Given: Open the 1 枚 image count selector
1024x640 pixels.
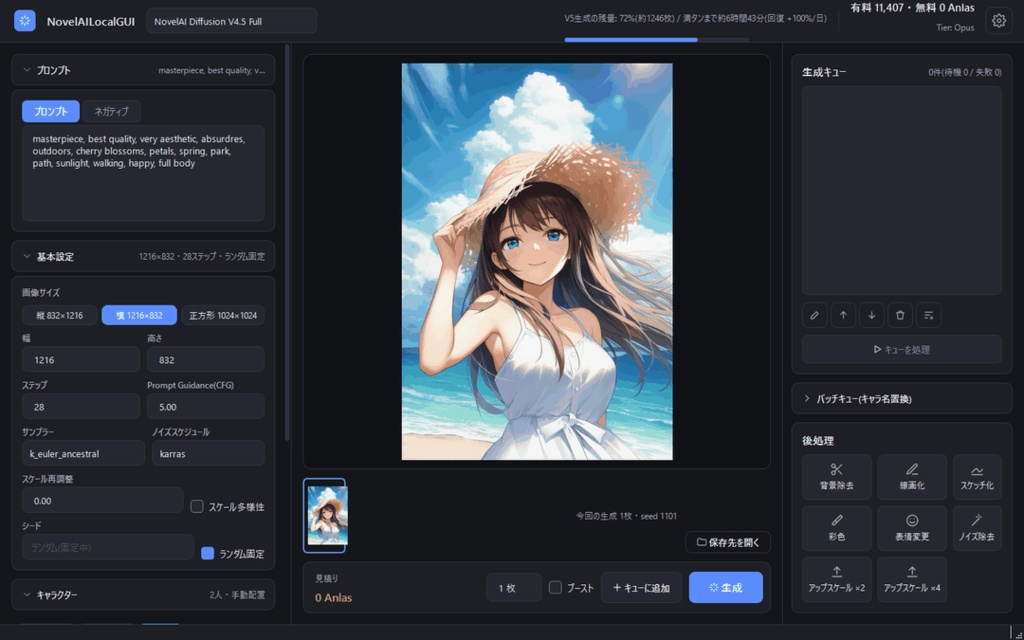Looking at the screenshot, I should coord(513,587).
